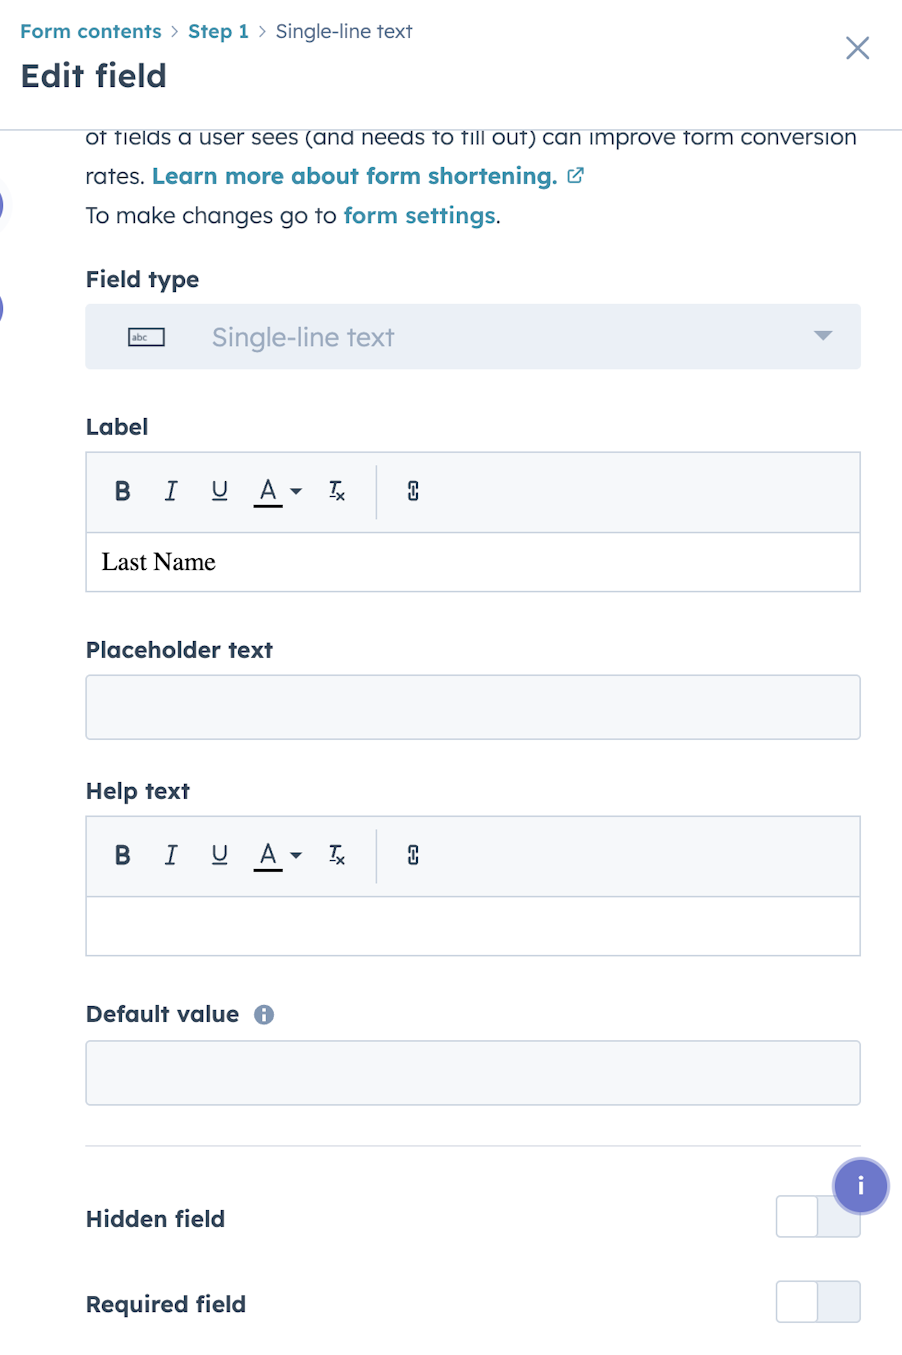902x1355 pixels.
Task: Pick a text color with the A swatch
Action: coord(267,491)
